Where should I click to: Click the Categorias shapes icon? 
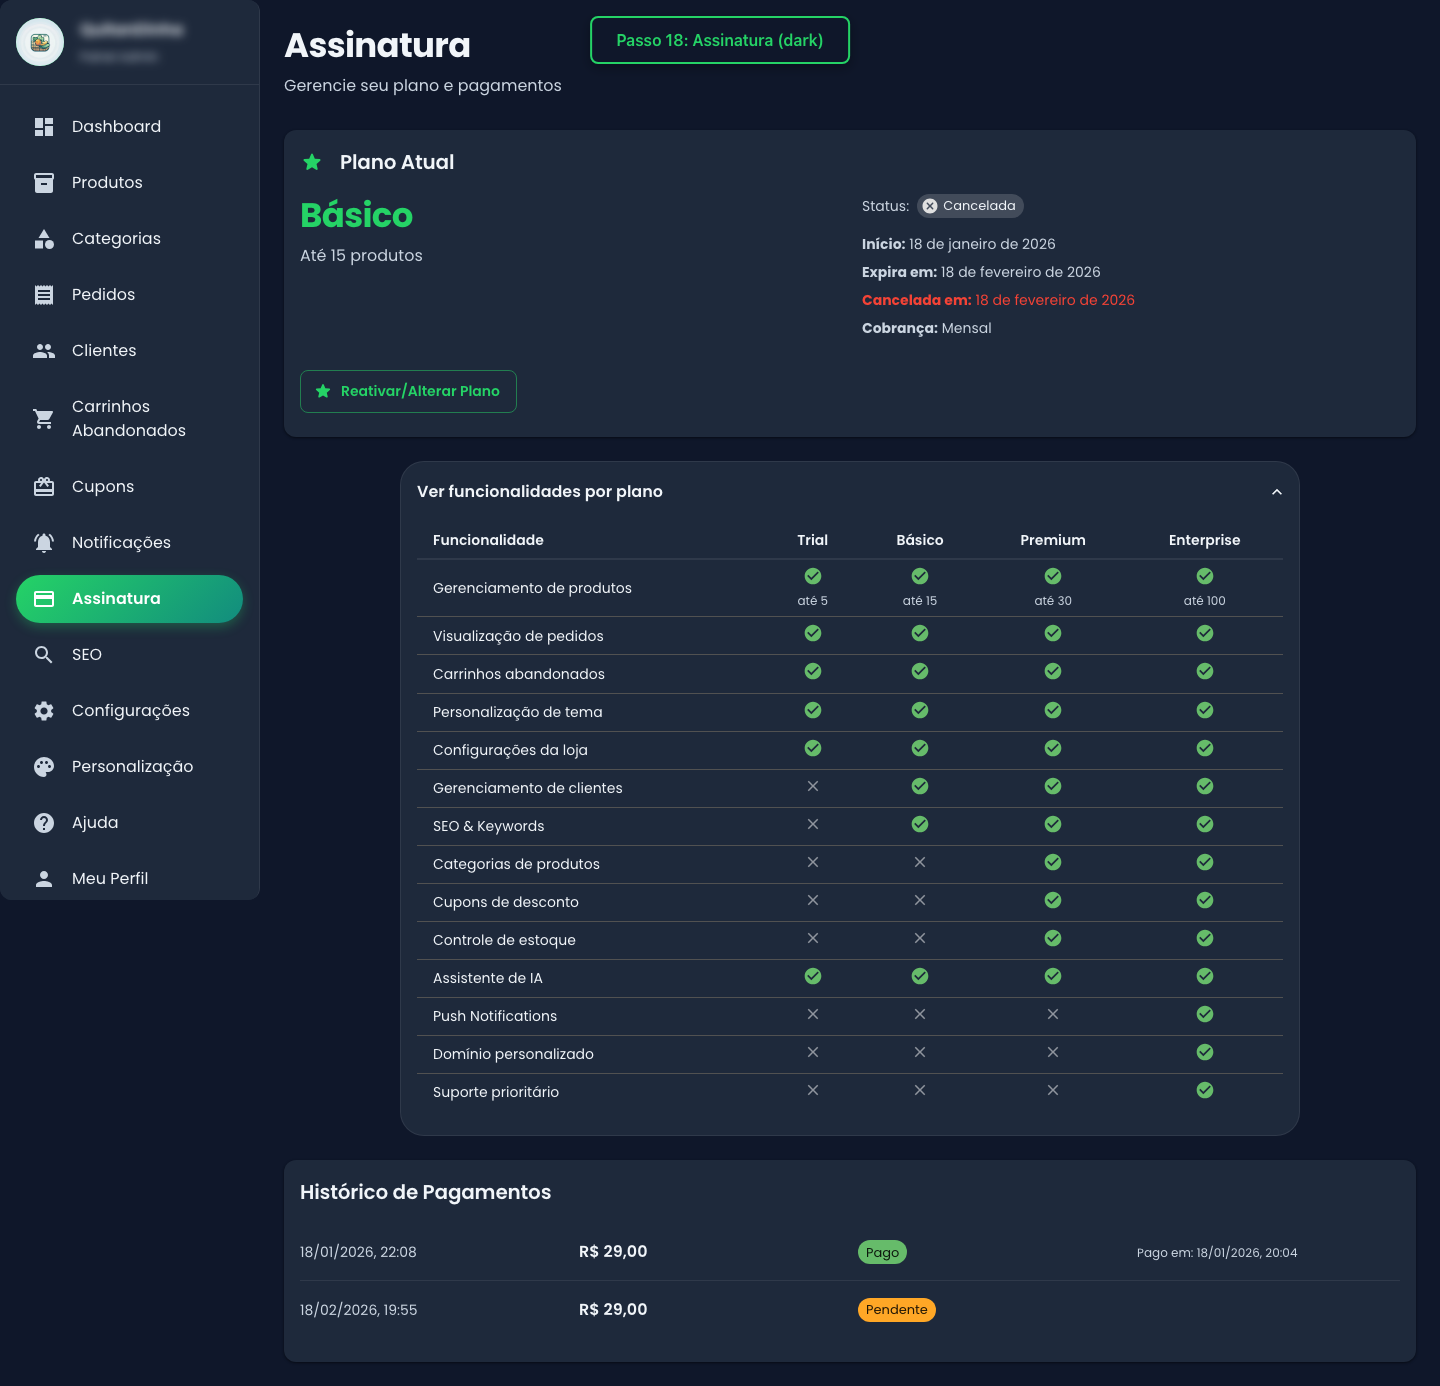pos(44,239)
